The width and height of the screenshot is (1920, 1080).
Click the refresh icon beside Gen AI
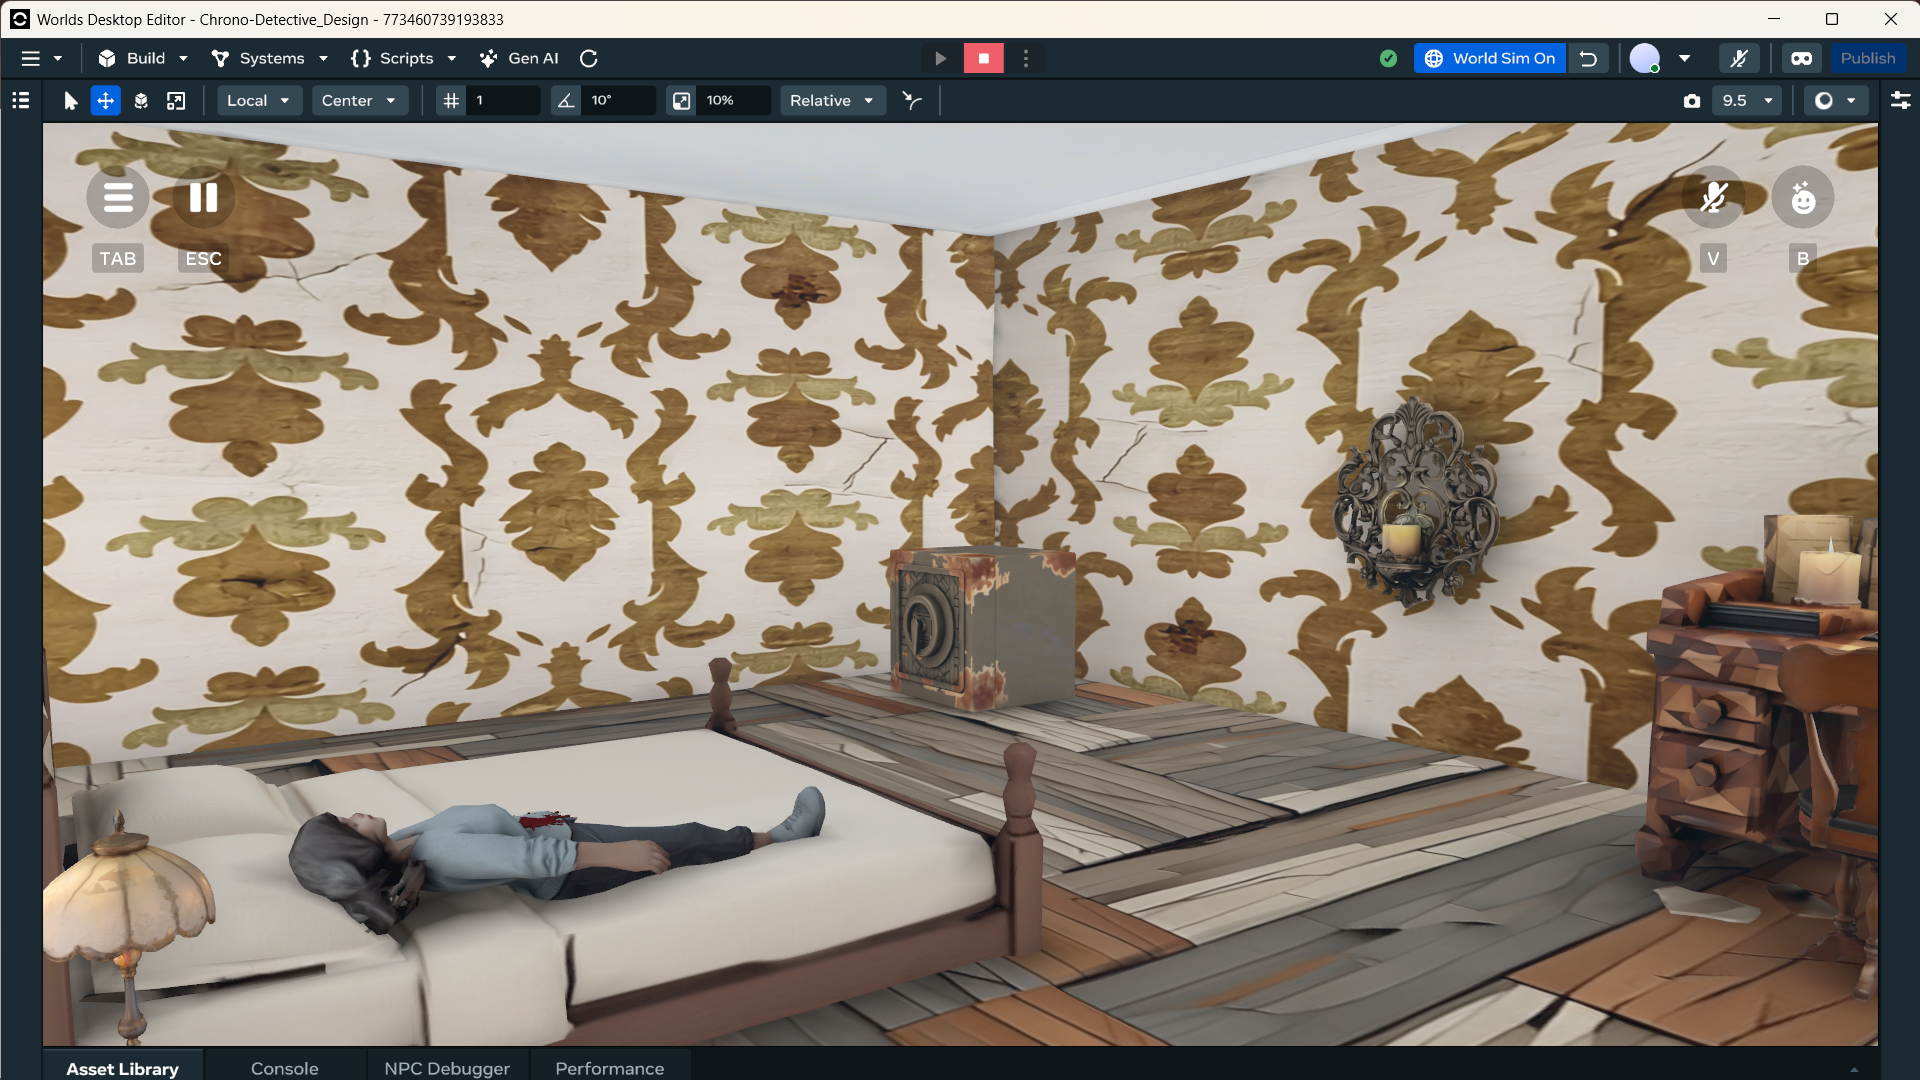[589, 59]
